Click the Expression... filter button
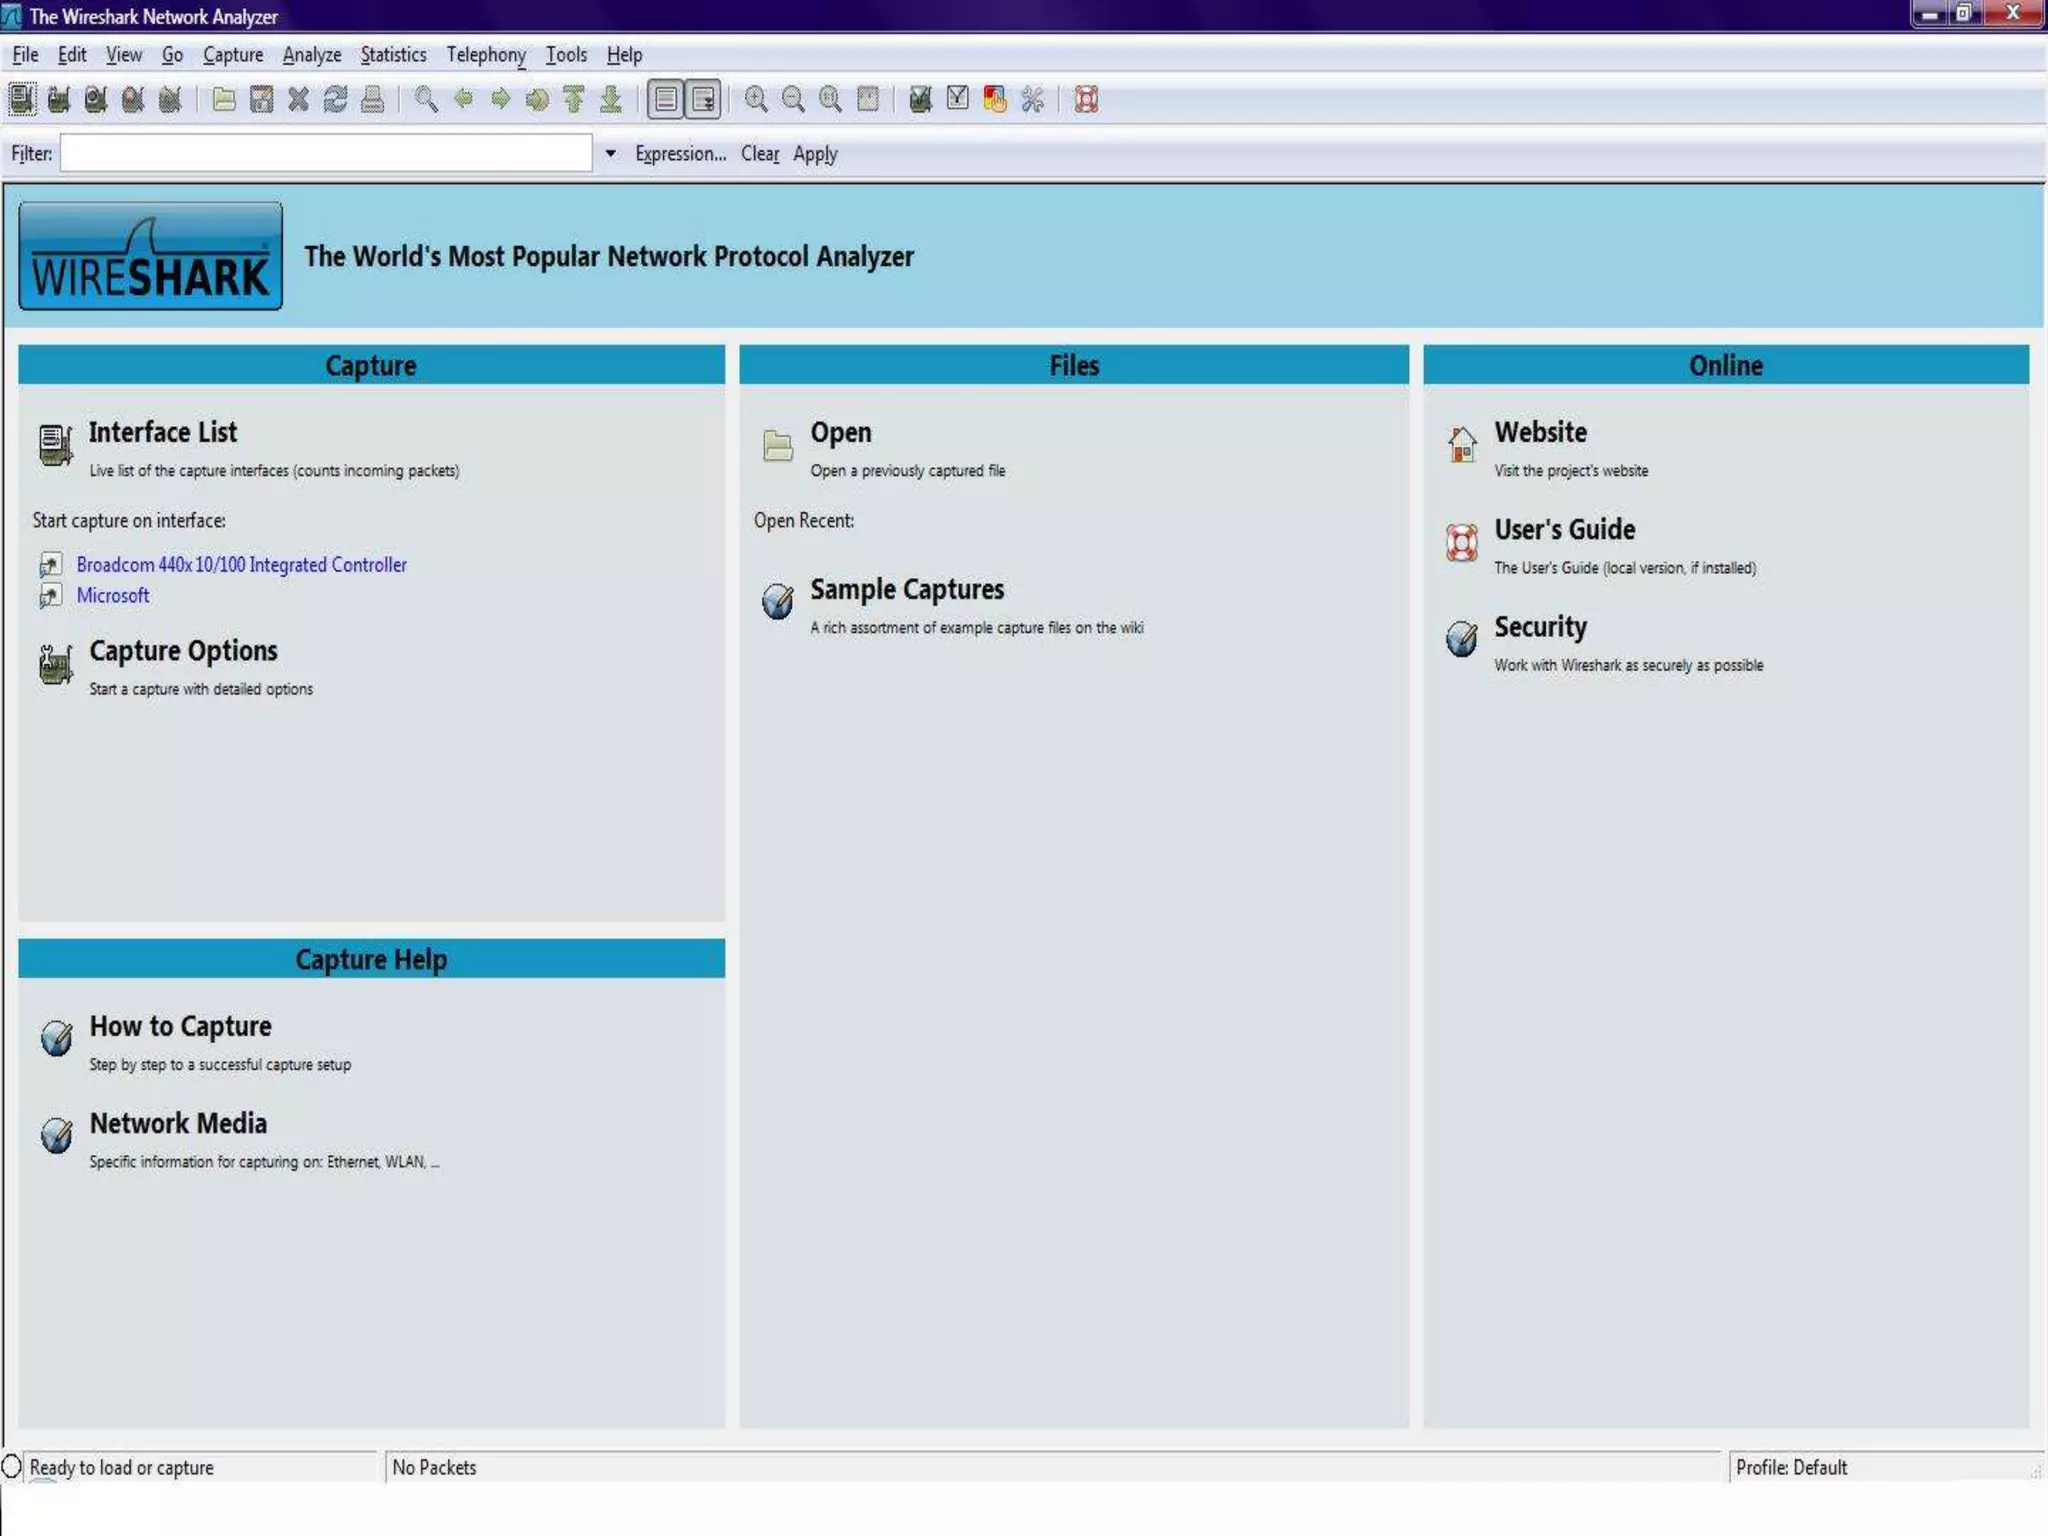Image resolution: width=2048 pixels, height=1536 pixels. pyautogui.click(x=680, y=154)
